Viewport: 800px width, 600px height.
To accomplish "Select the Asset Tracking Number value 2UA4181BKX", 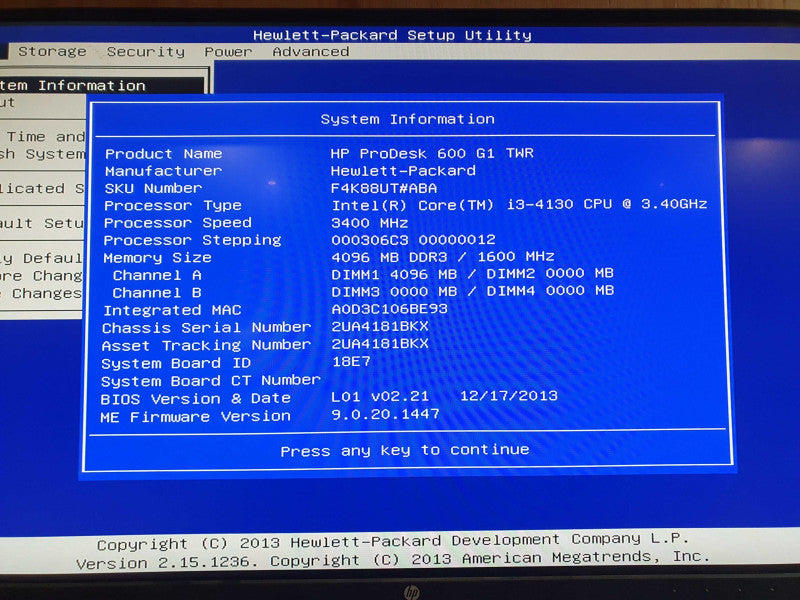I will click(380, 344).
